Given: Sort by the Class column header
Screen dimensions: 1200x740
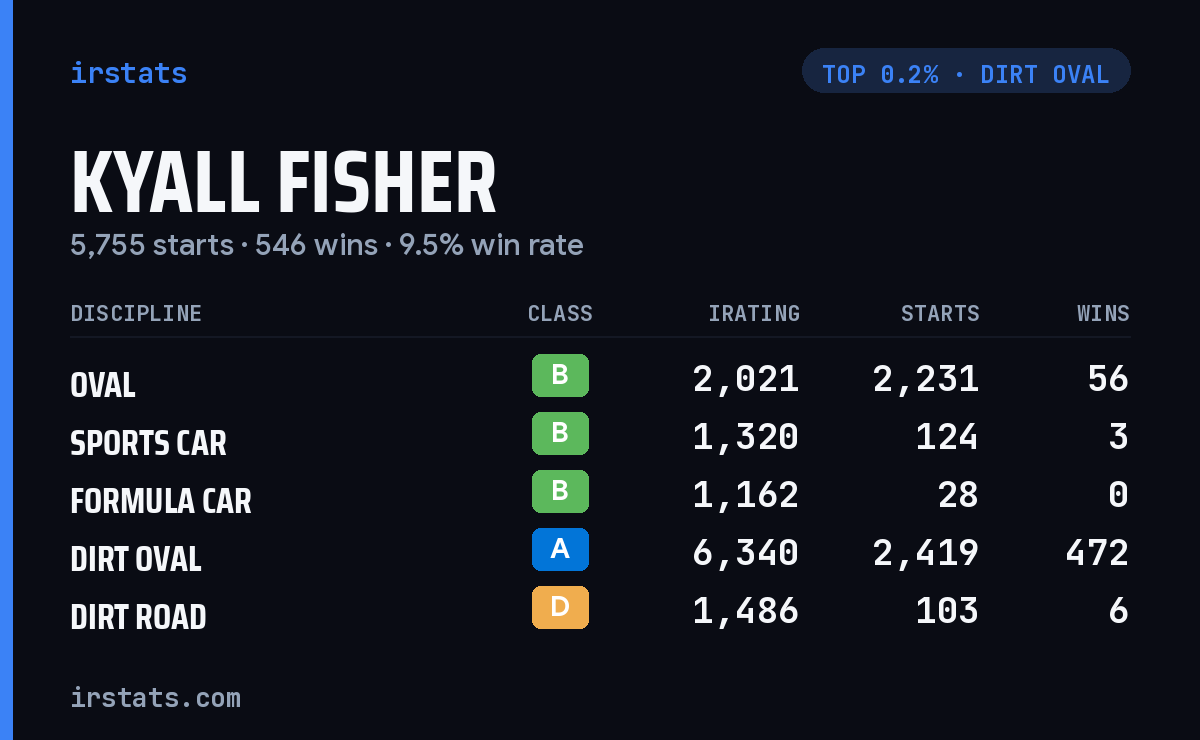Looking at the screenshot, I should pyautogui.click(x=560, y=314).
